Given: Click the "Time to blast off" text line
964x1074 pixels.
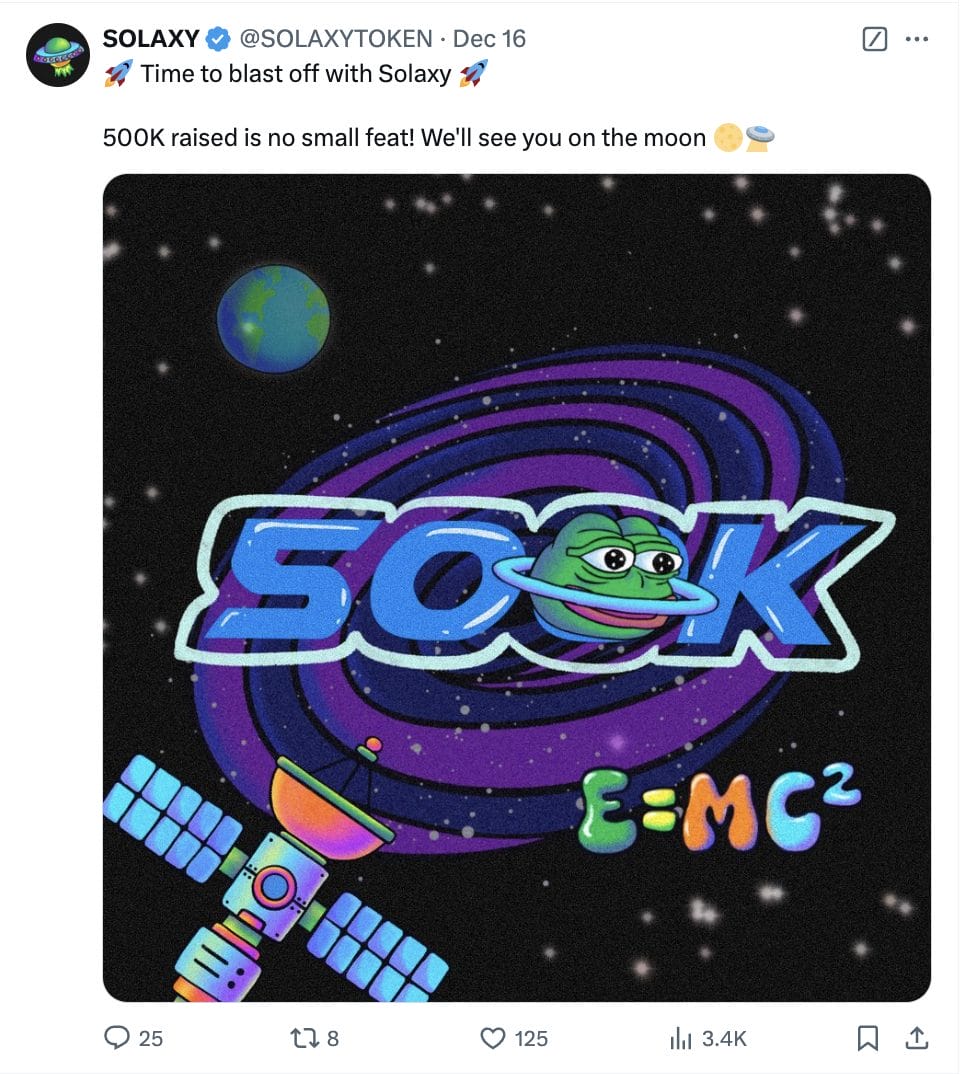Looking at the screenshot, I should pos(296,73).
